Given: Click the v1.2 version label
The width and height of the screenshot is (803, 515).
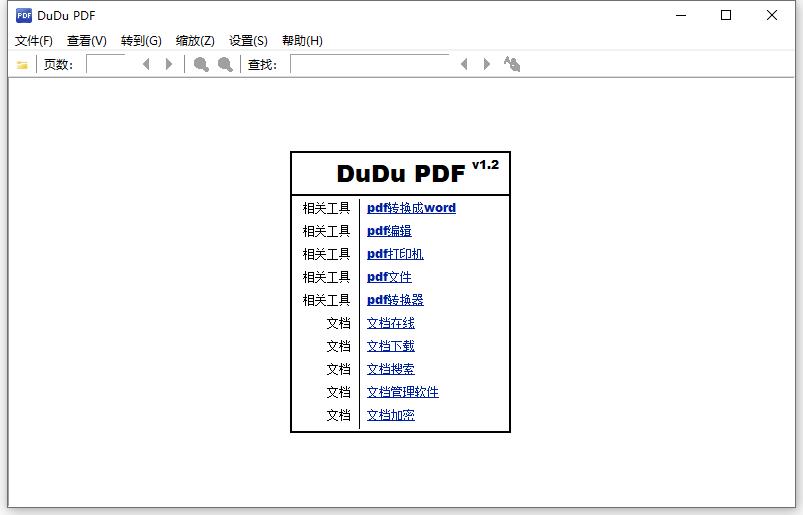Looking at the screenshot, I should coord(485,165).
